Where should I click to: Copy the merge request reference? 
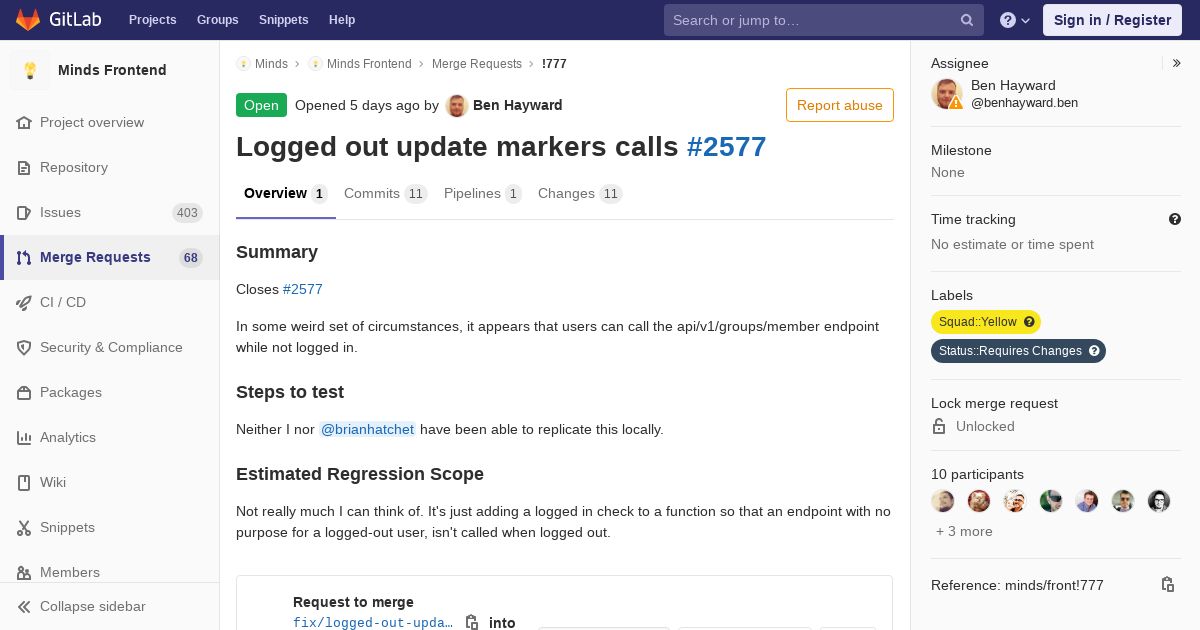tap(1167, 585)
